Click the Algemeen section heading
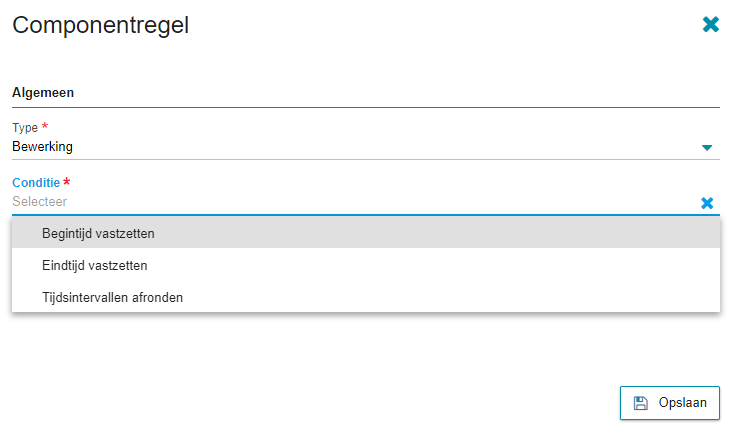739x431 pixels. click(x=43, y=92)
